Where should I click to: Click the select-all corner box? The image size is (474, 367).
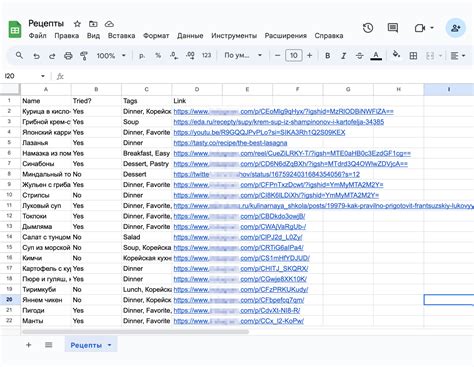click(10, 89)
